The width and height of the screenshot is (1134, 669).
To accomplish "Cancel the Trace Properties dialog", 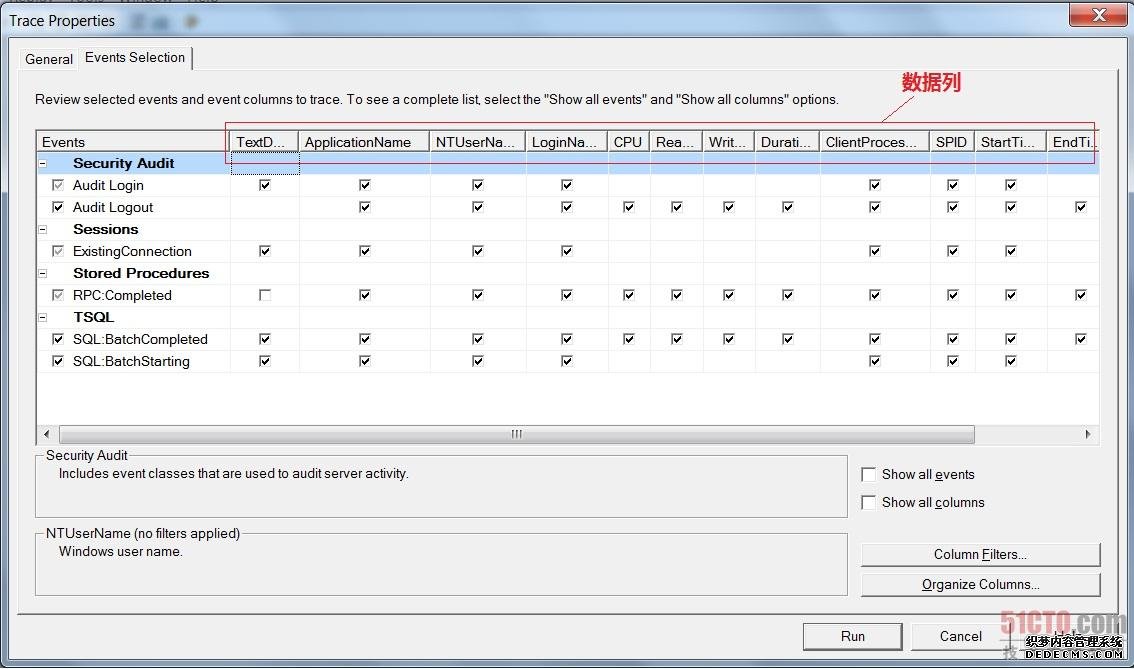I will pyautogui.click(x=960, y=636).
